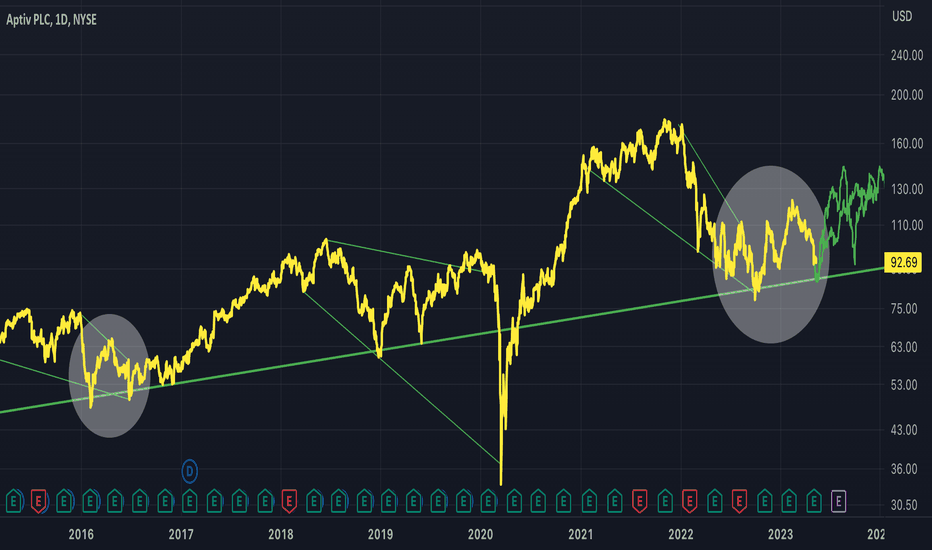Viewport: 932px width, 550px height.
Task: Click the first red earnings marker right of the 2021 label
Action: click(640, 501)
